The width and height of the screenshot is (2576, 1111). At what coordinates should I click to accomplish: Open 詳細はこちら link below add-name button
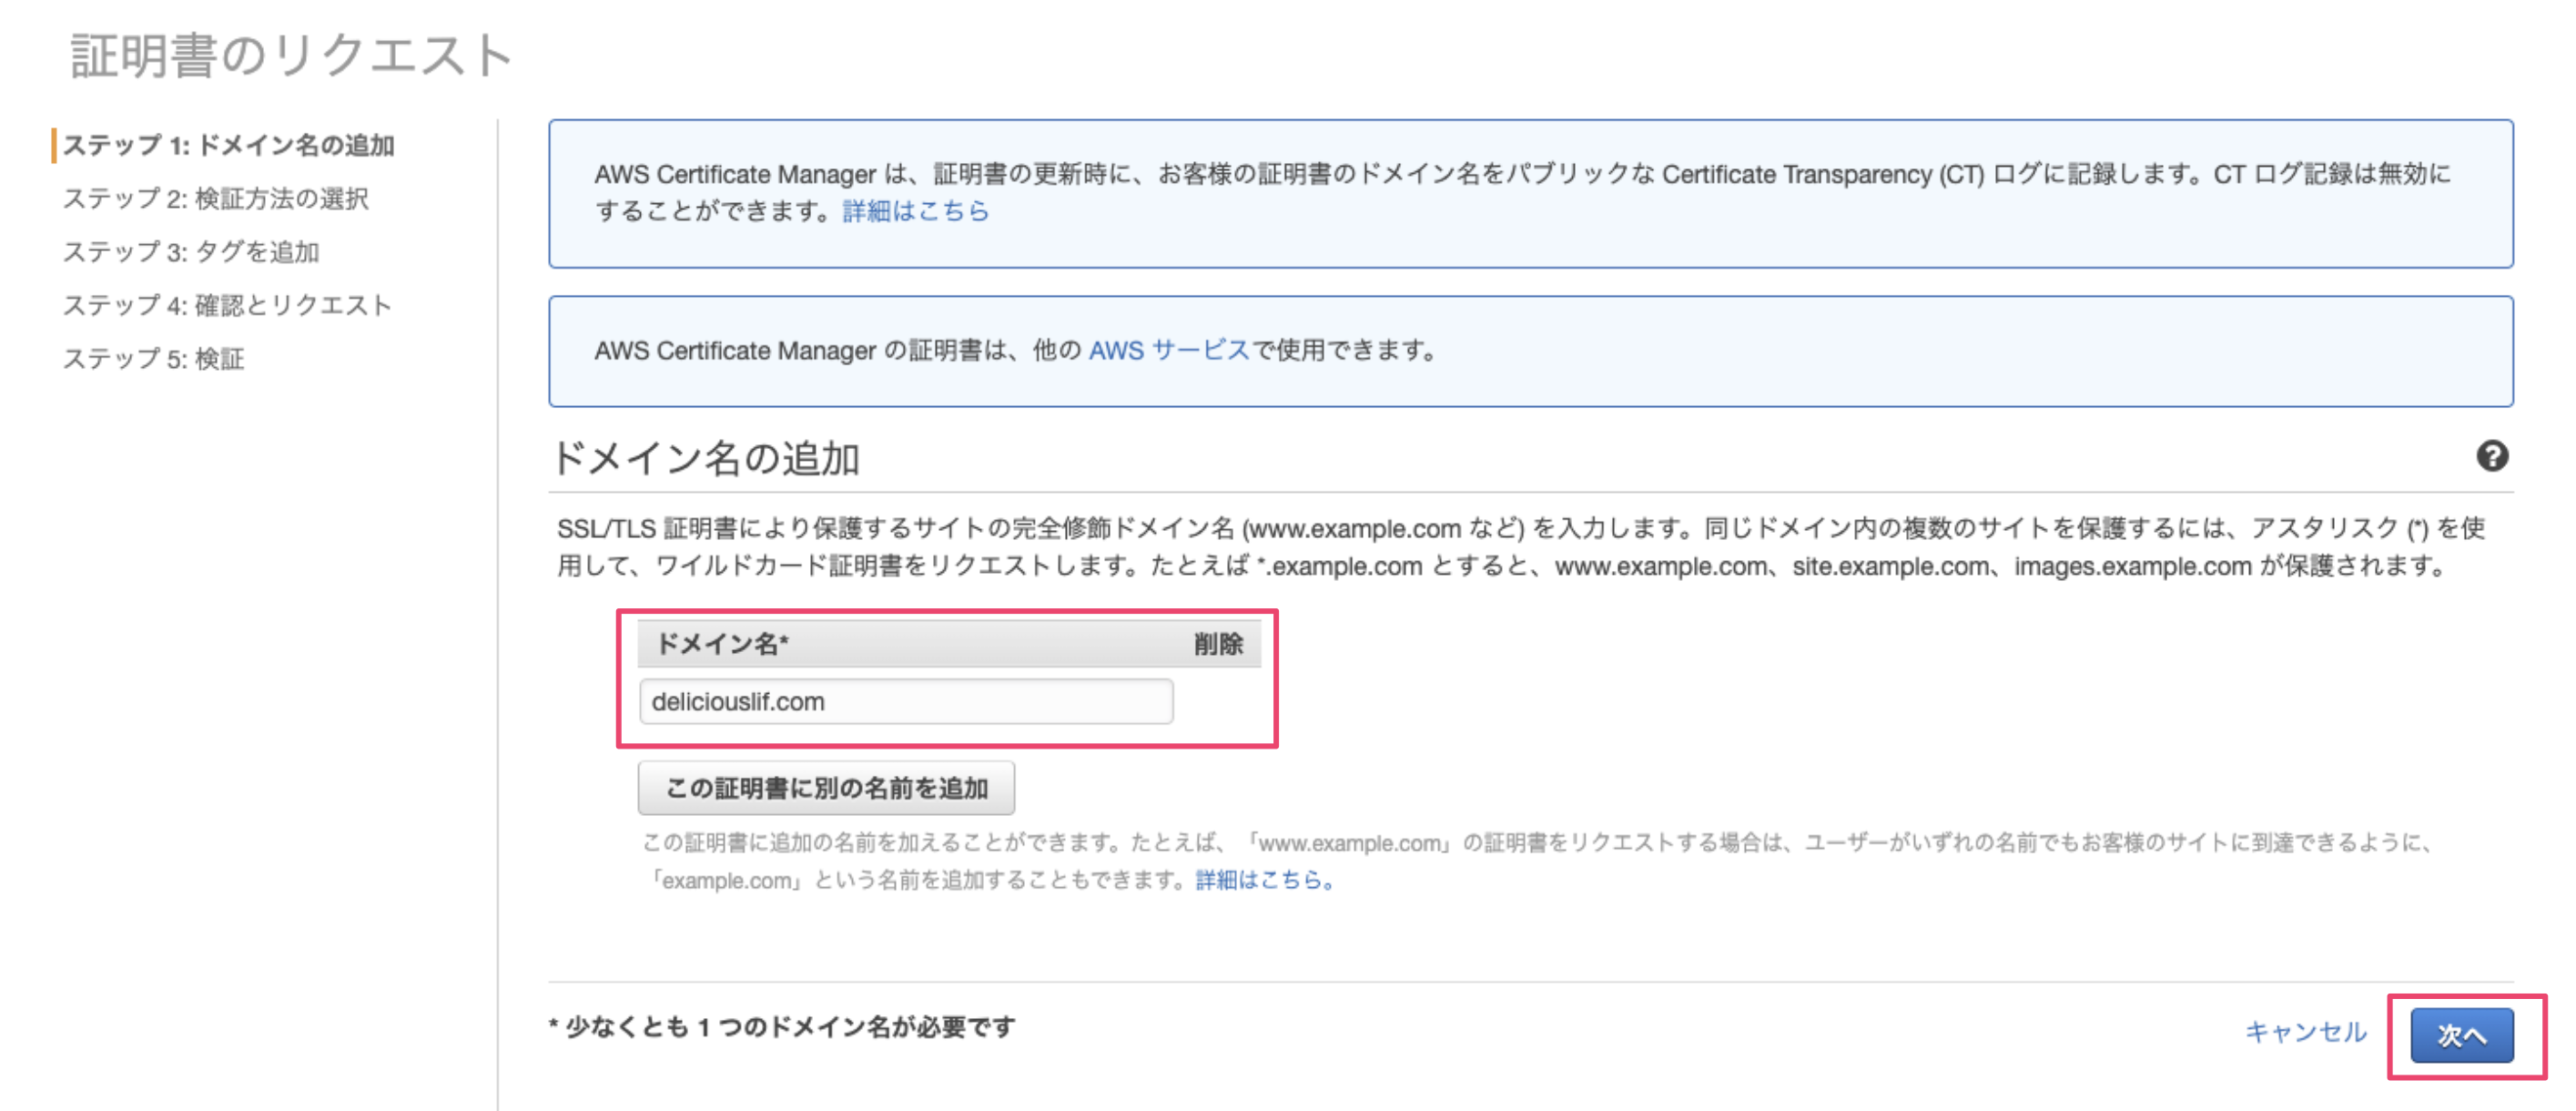(1264, 880)
